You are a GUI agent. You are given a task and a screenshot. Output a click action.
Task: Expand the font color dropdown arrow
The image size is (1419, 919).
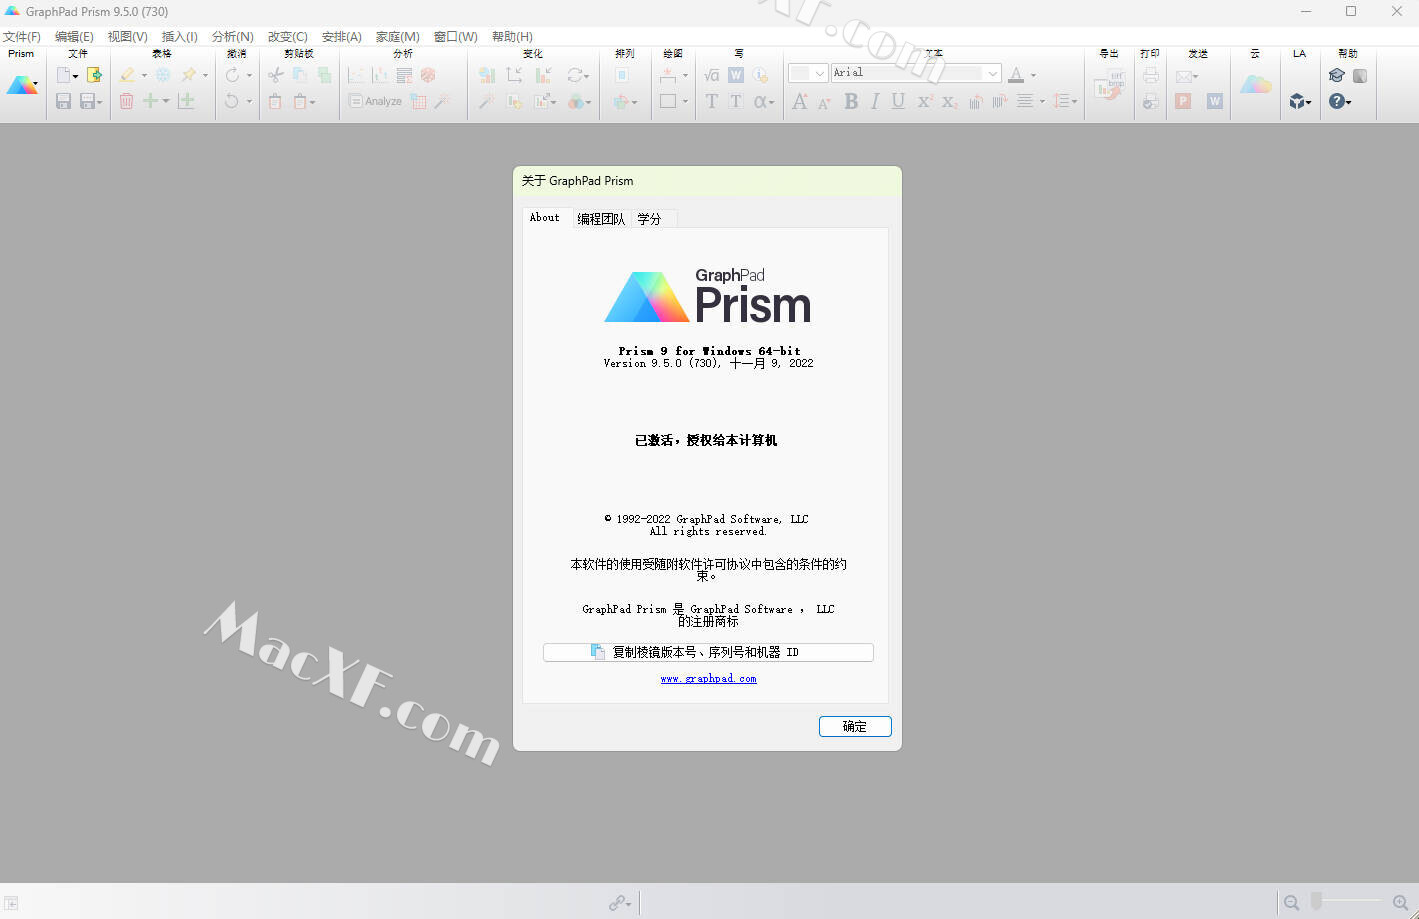[1033, 76]
